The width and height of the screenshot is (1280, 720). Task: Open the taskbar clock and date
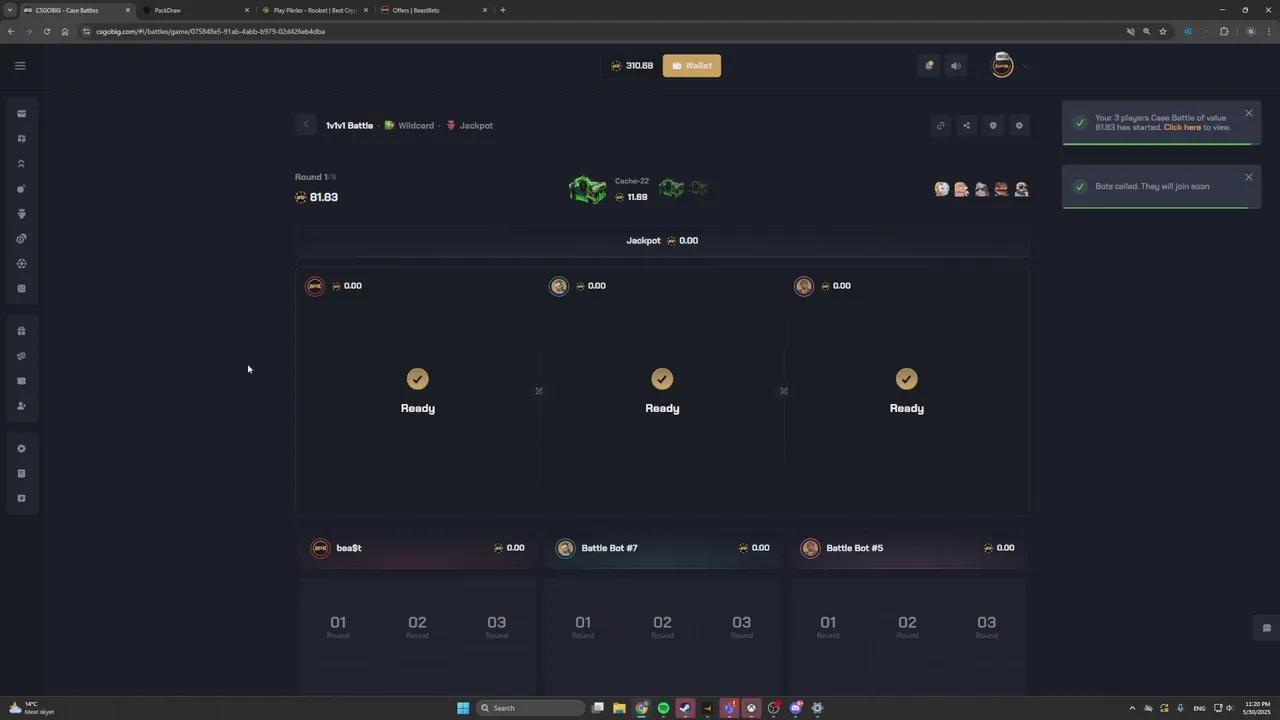tap(1256, 708)
